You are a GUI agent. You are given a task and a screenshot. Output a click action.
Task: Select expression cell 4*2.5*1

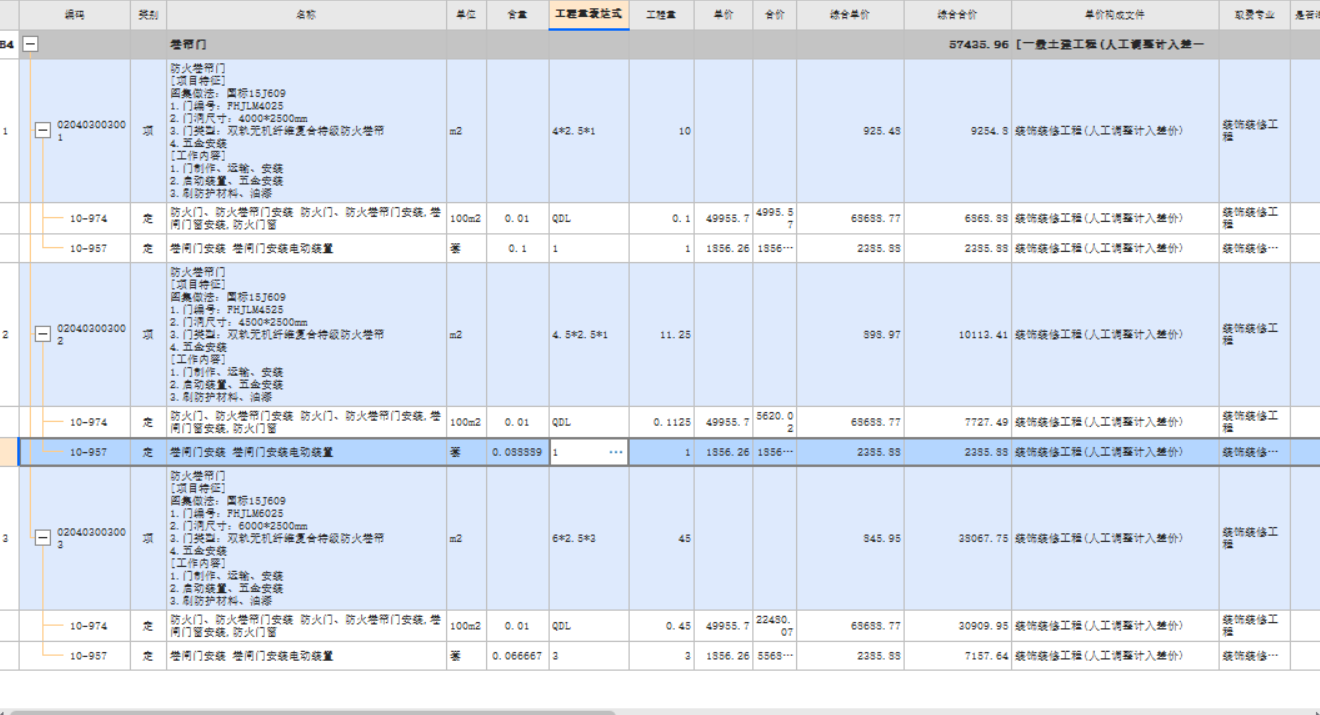click(x=589, y=131)
